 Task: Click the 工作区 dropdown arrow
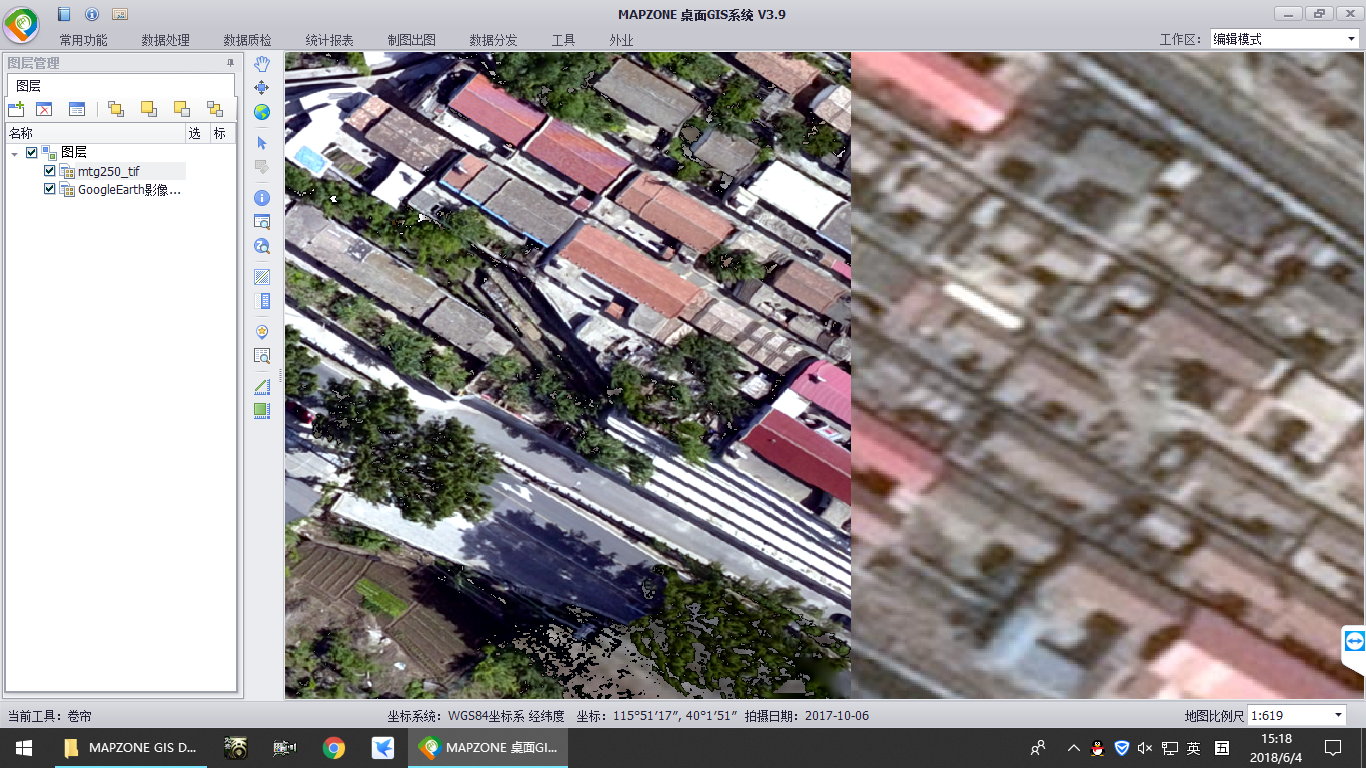(1350, 39)
